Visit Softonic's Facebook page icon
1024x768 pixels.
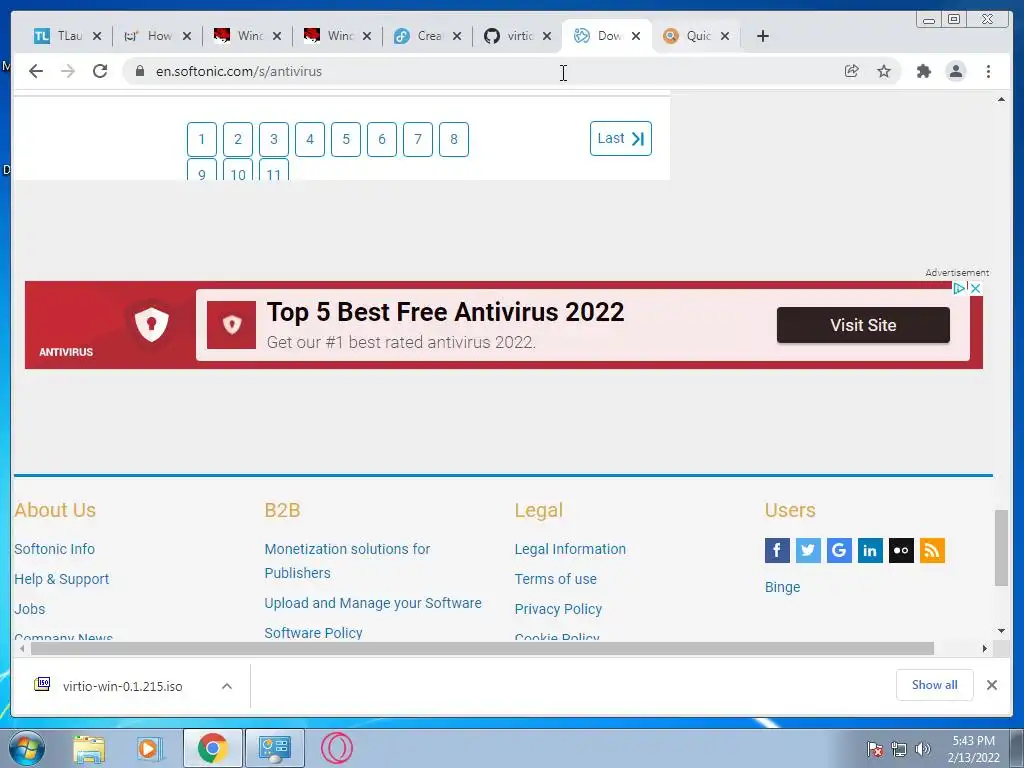(777, 551)
